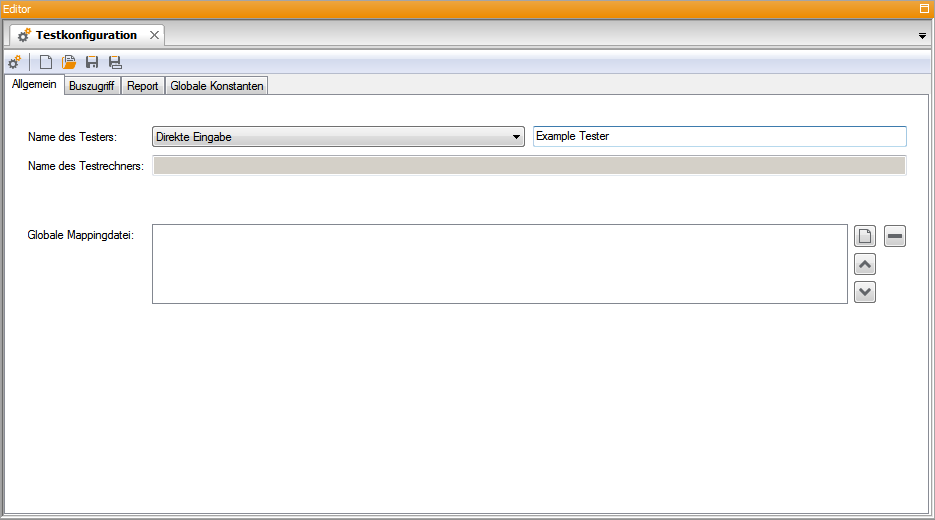Choose Save As in the toolbar

coord(115,62)
